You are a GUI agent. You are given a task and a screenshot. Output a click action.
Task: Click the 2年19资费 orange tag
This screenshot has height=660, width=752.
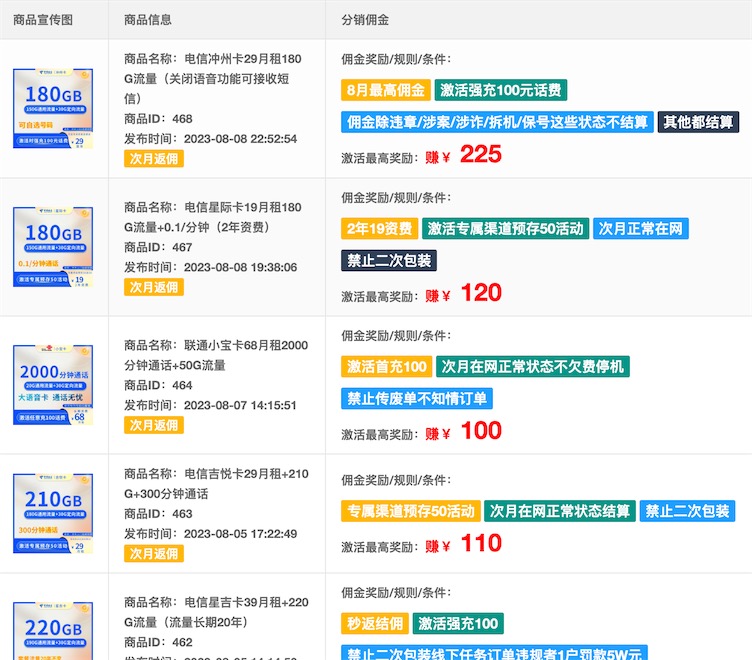(378, 229)
